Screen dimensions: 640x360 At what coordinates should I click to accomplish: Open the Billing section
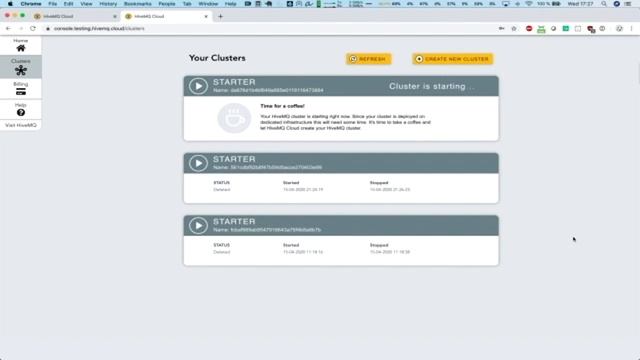click(20, 89)
